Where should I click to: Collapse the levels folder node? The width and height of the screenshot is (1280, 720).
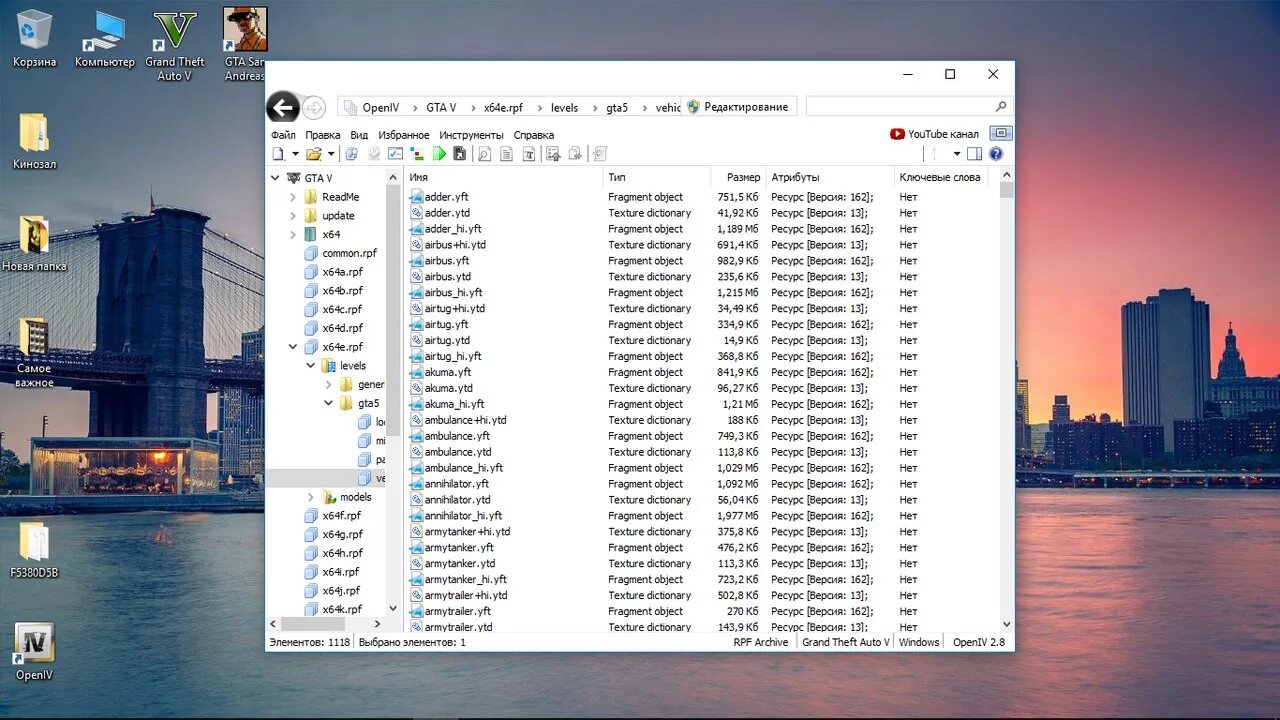coord(311,366)
